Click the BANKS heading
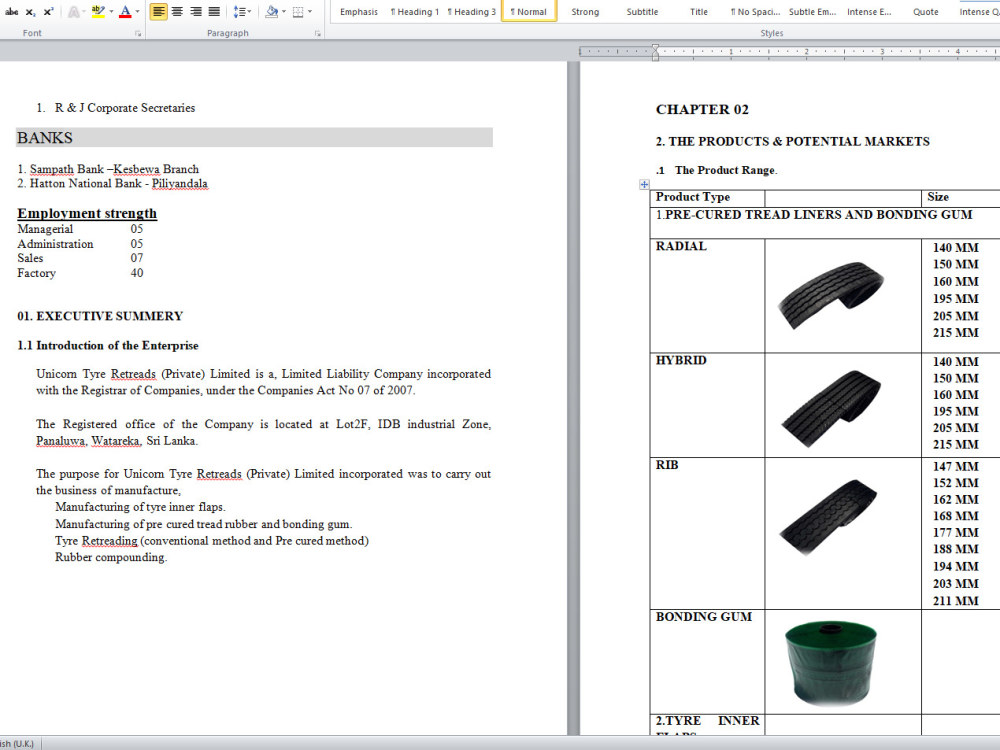1000x750 pixels. point(45,138)
